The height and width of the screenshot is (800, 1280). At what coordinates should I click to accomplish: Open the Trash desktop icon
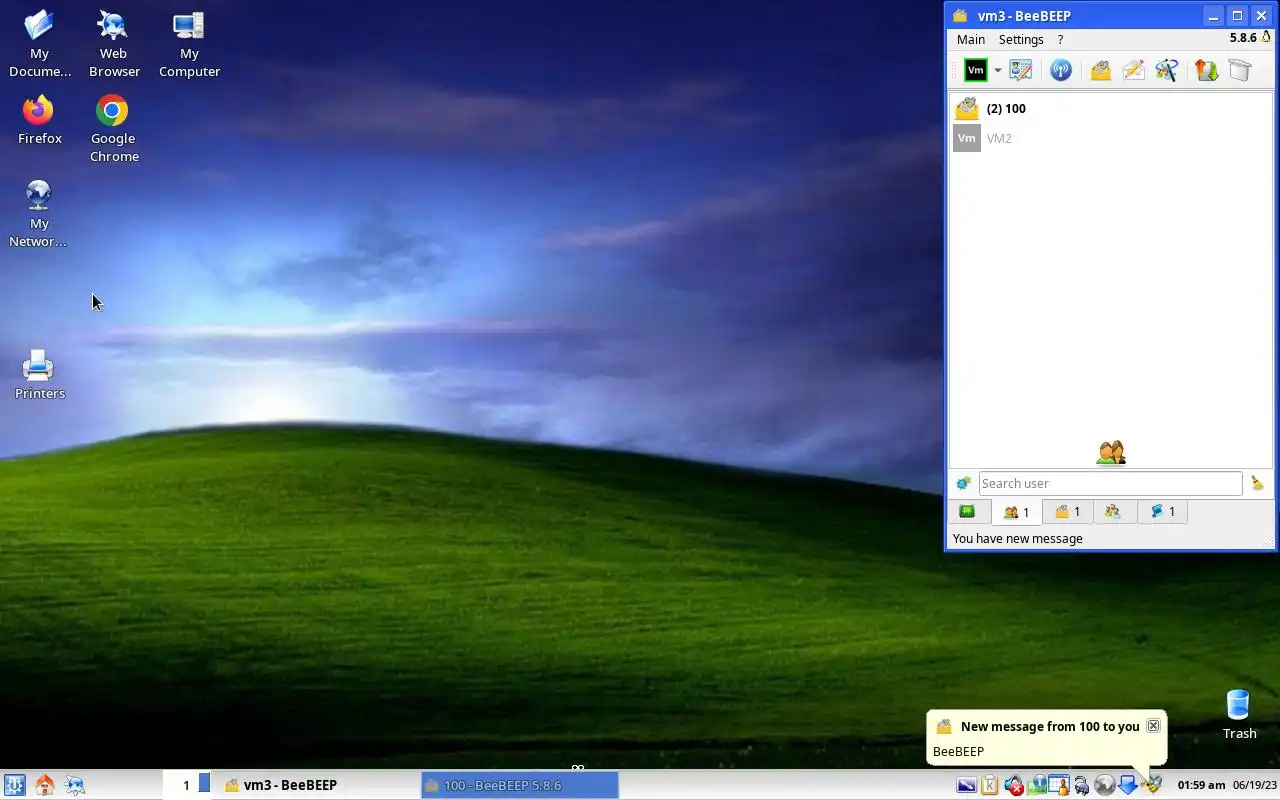[x=1239, y=715]
